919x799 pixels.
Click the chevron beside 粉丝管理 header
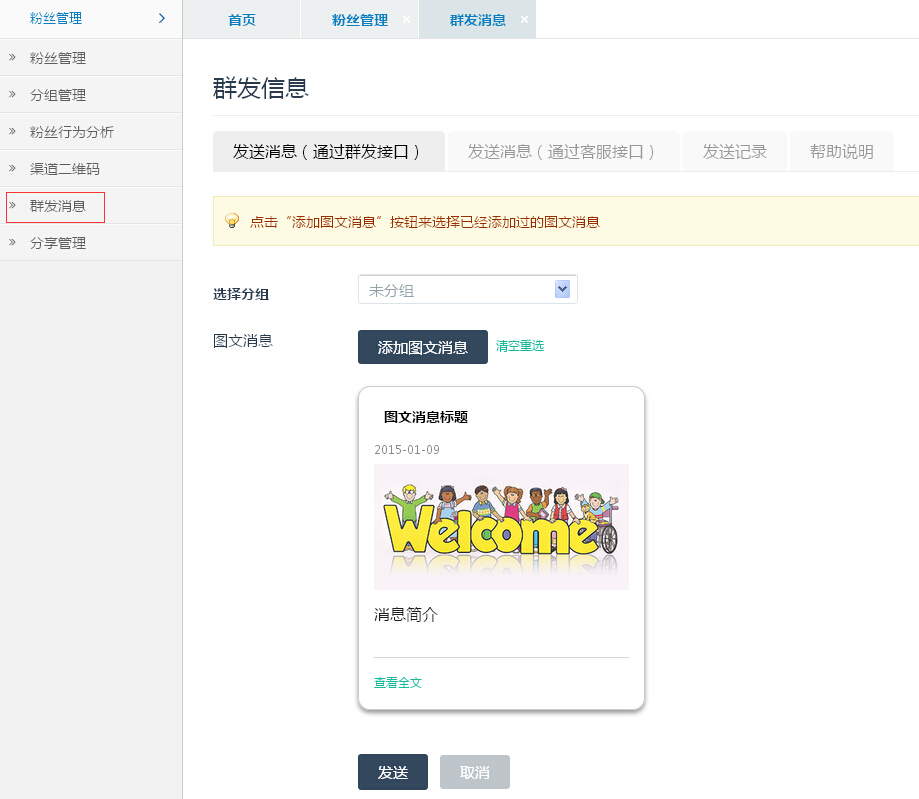162,18
